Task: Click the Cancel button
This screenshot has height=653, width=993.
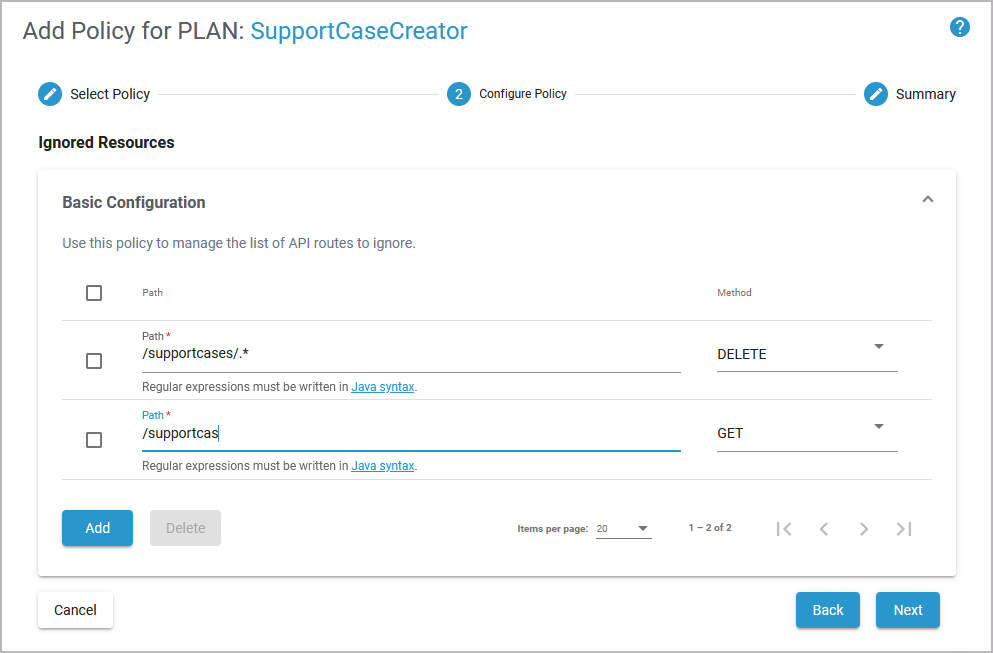Action: tap(75, 610)
